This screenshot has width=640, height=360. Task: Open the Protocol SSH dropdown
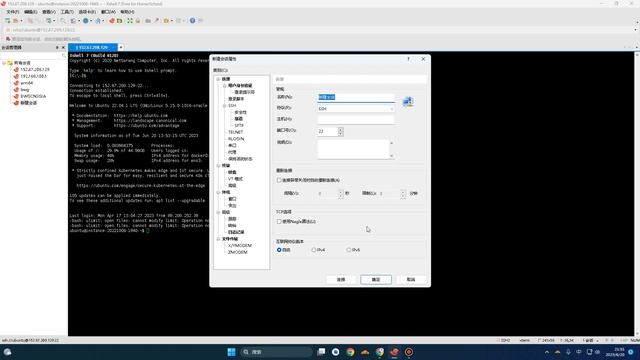point(356,109)
